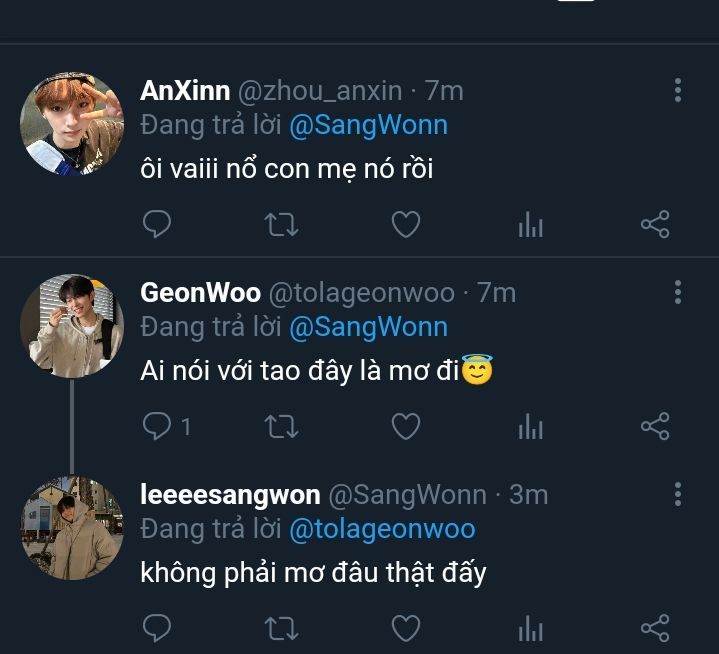Like leeeesangwon's reply

coord(405,628)
